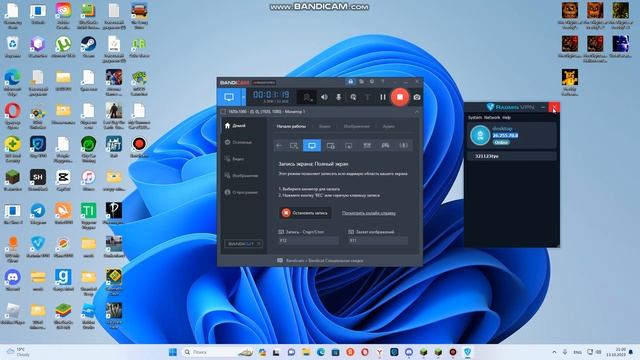Image resolution: width=640 pixels, height=360 pixels.
Task: Select the highlighted IP address in Radmin VPN
Action: 505,136
